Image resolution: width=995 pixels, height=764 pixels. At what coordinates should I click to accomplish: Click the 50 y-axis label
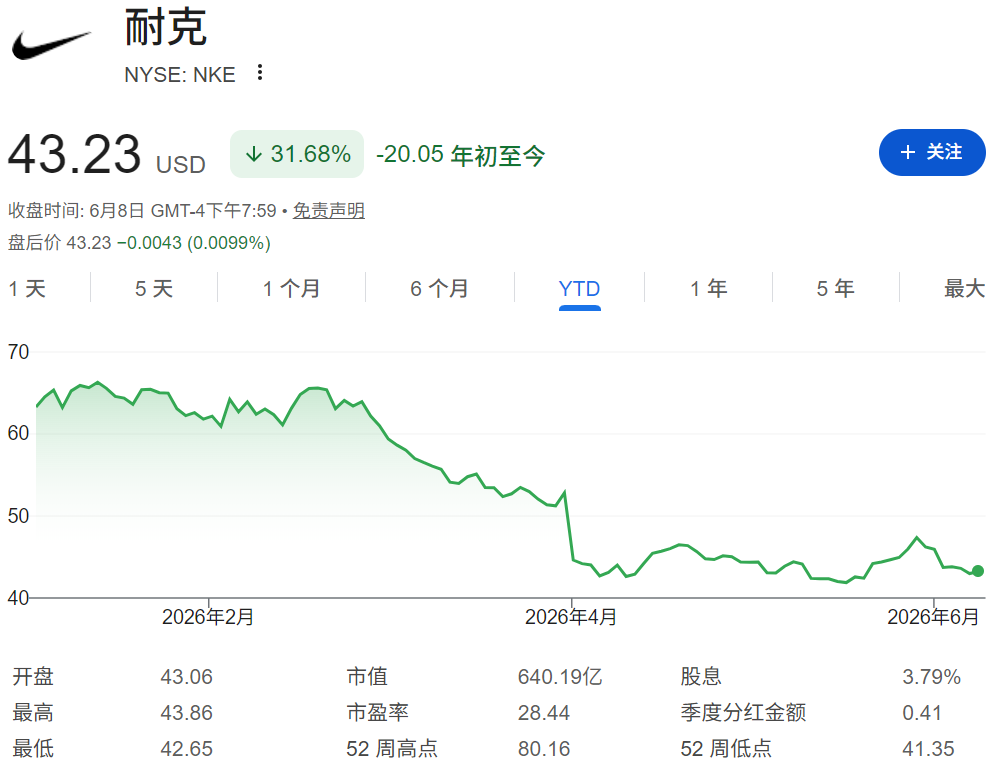18,516
